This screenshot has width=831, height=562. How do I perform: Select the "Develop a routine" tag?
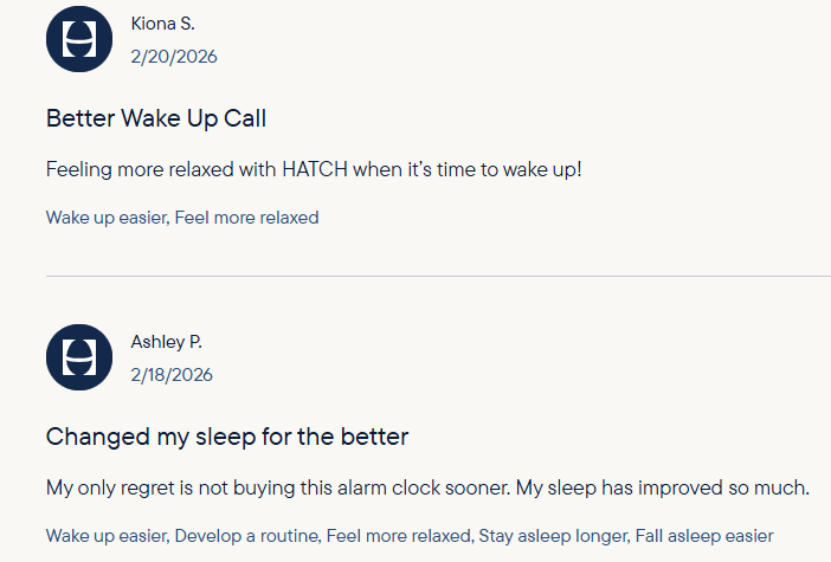point(248,536)
